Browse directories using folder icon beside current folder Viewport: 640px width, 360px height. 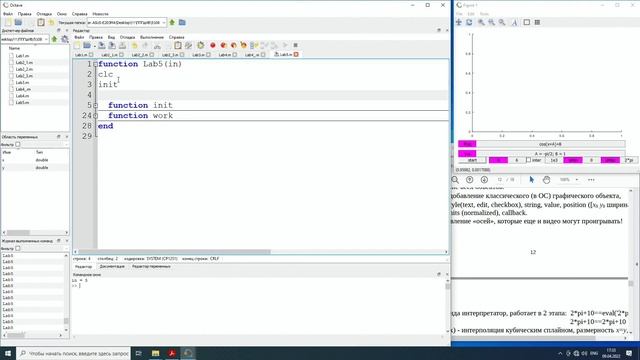(x=182, y=22)
